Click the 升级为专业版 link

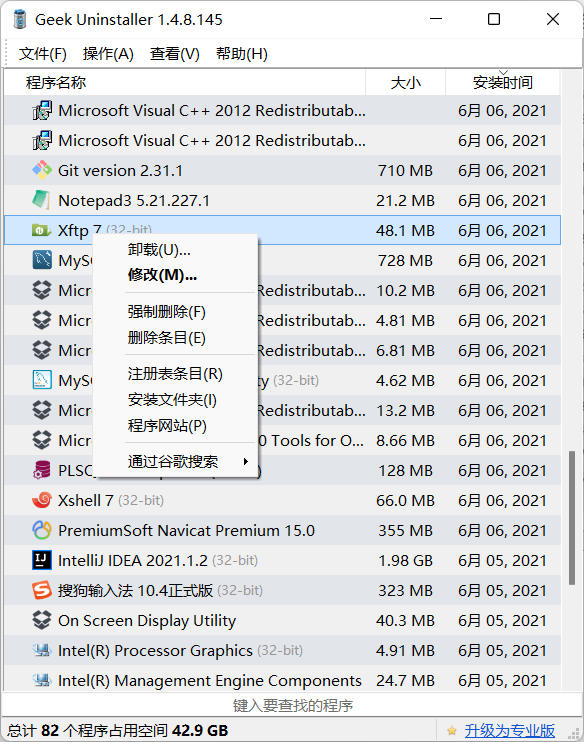(x=509, y=731)
